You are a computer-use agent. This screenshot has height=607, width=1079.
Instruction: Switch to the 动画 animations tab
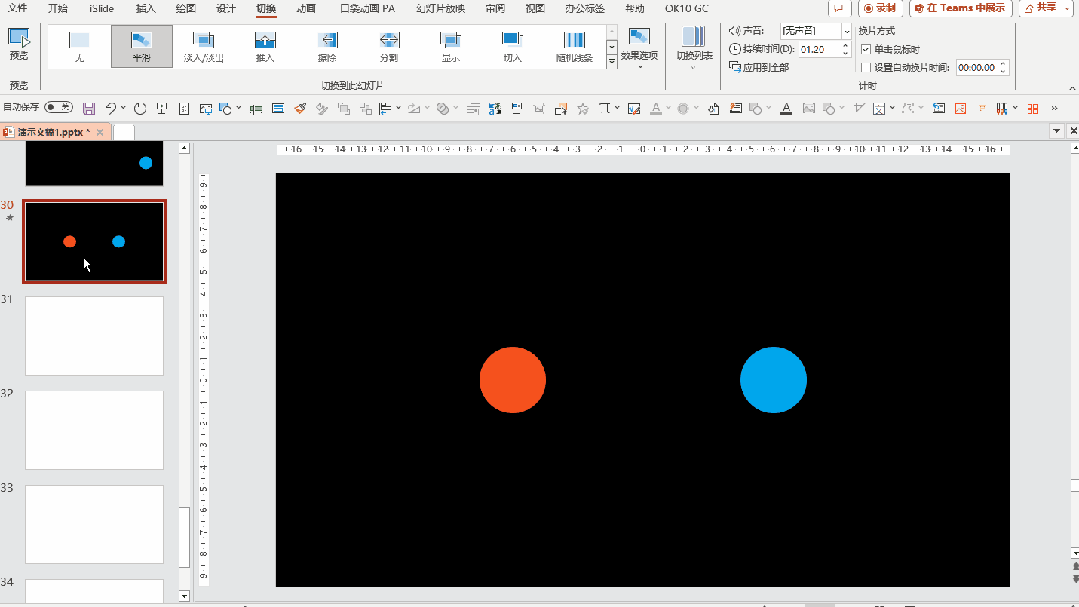306,8
